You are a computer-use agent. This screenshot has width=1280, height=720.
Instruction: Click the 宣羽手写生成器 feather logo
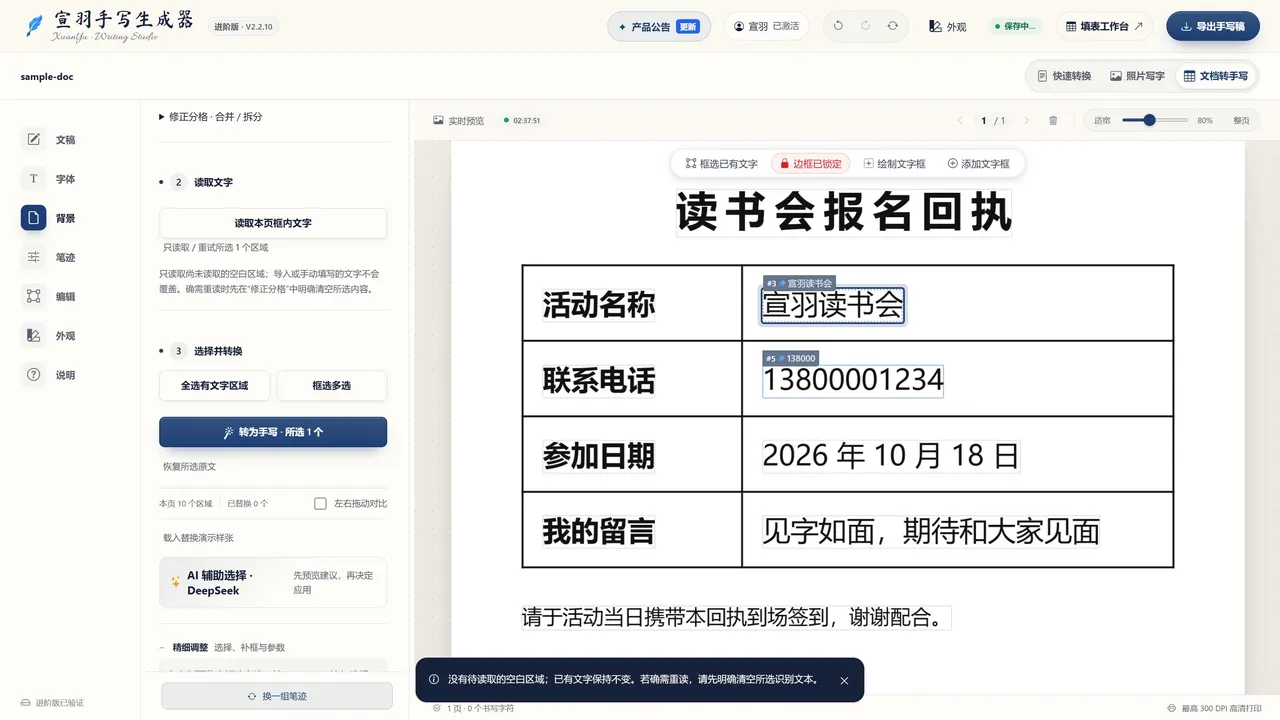coord(36,26)
